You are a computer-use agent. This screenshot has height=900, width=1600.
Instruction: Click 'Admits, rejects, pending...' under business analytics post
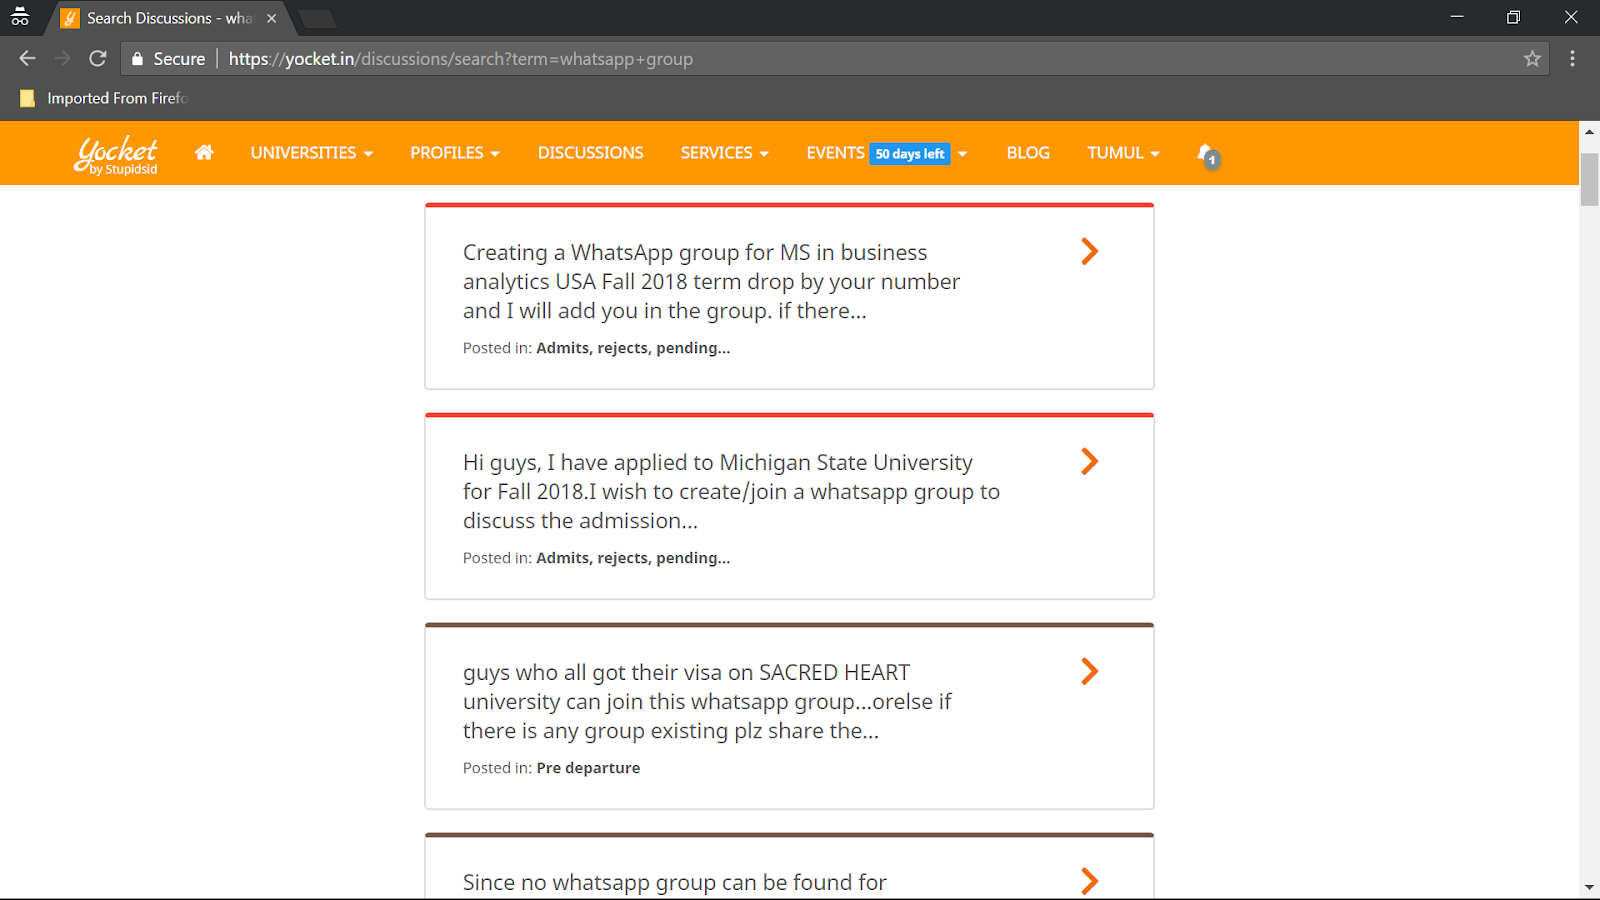633,348
